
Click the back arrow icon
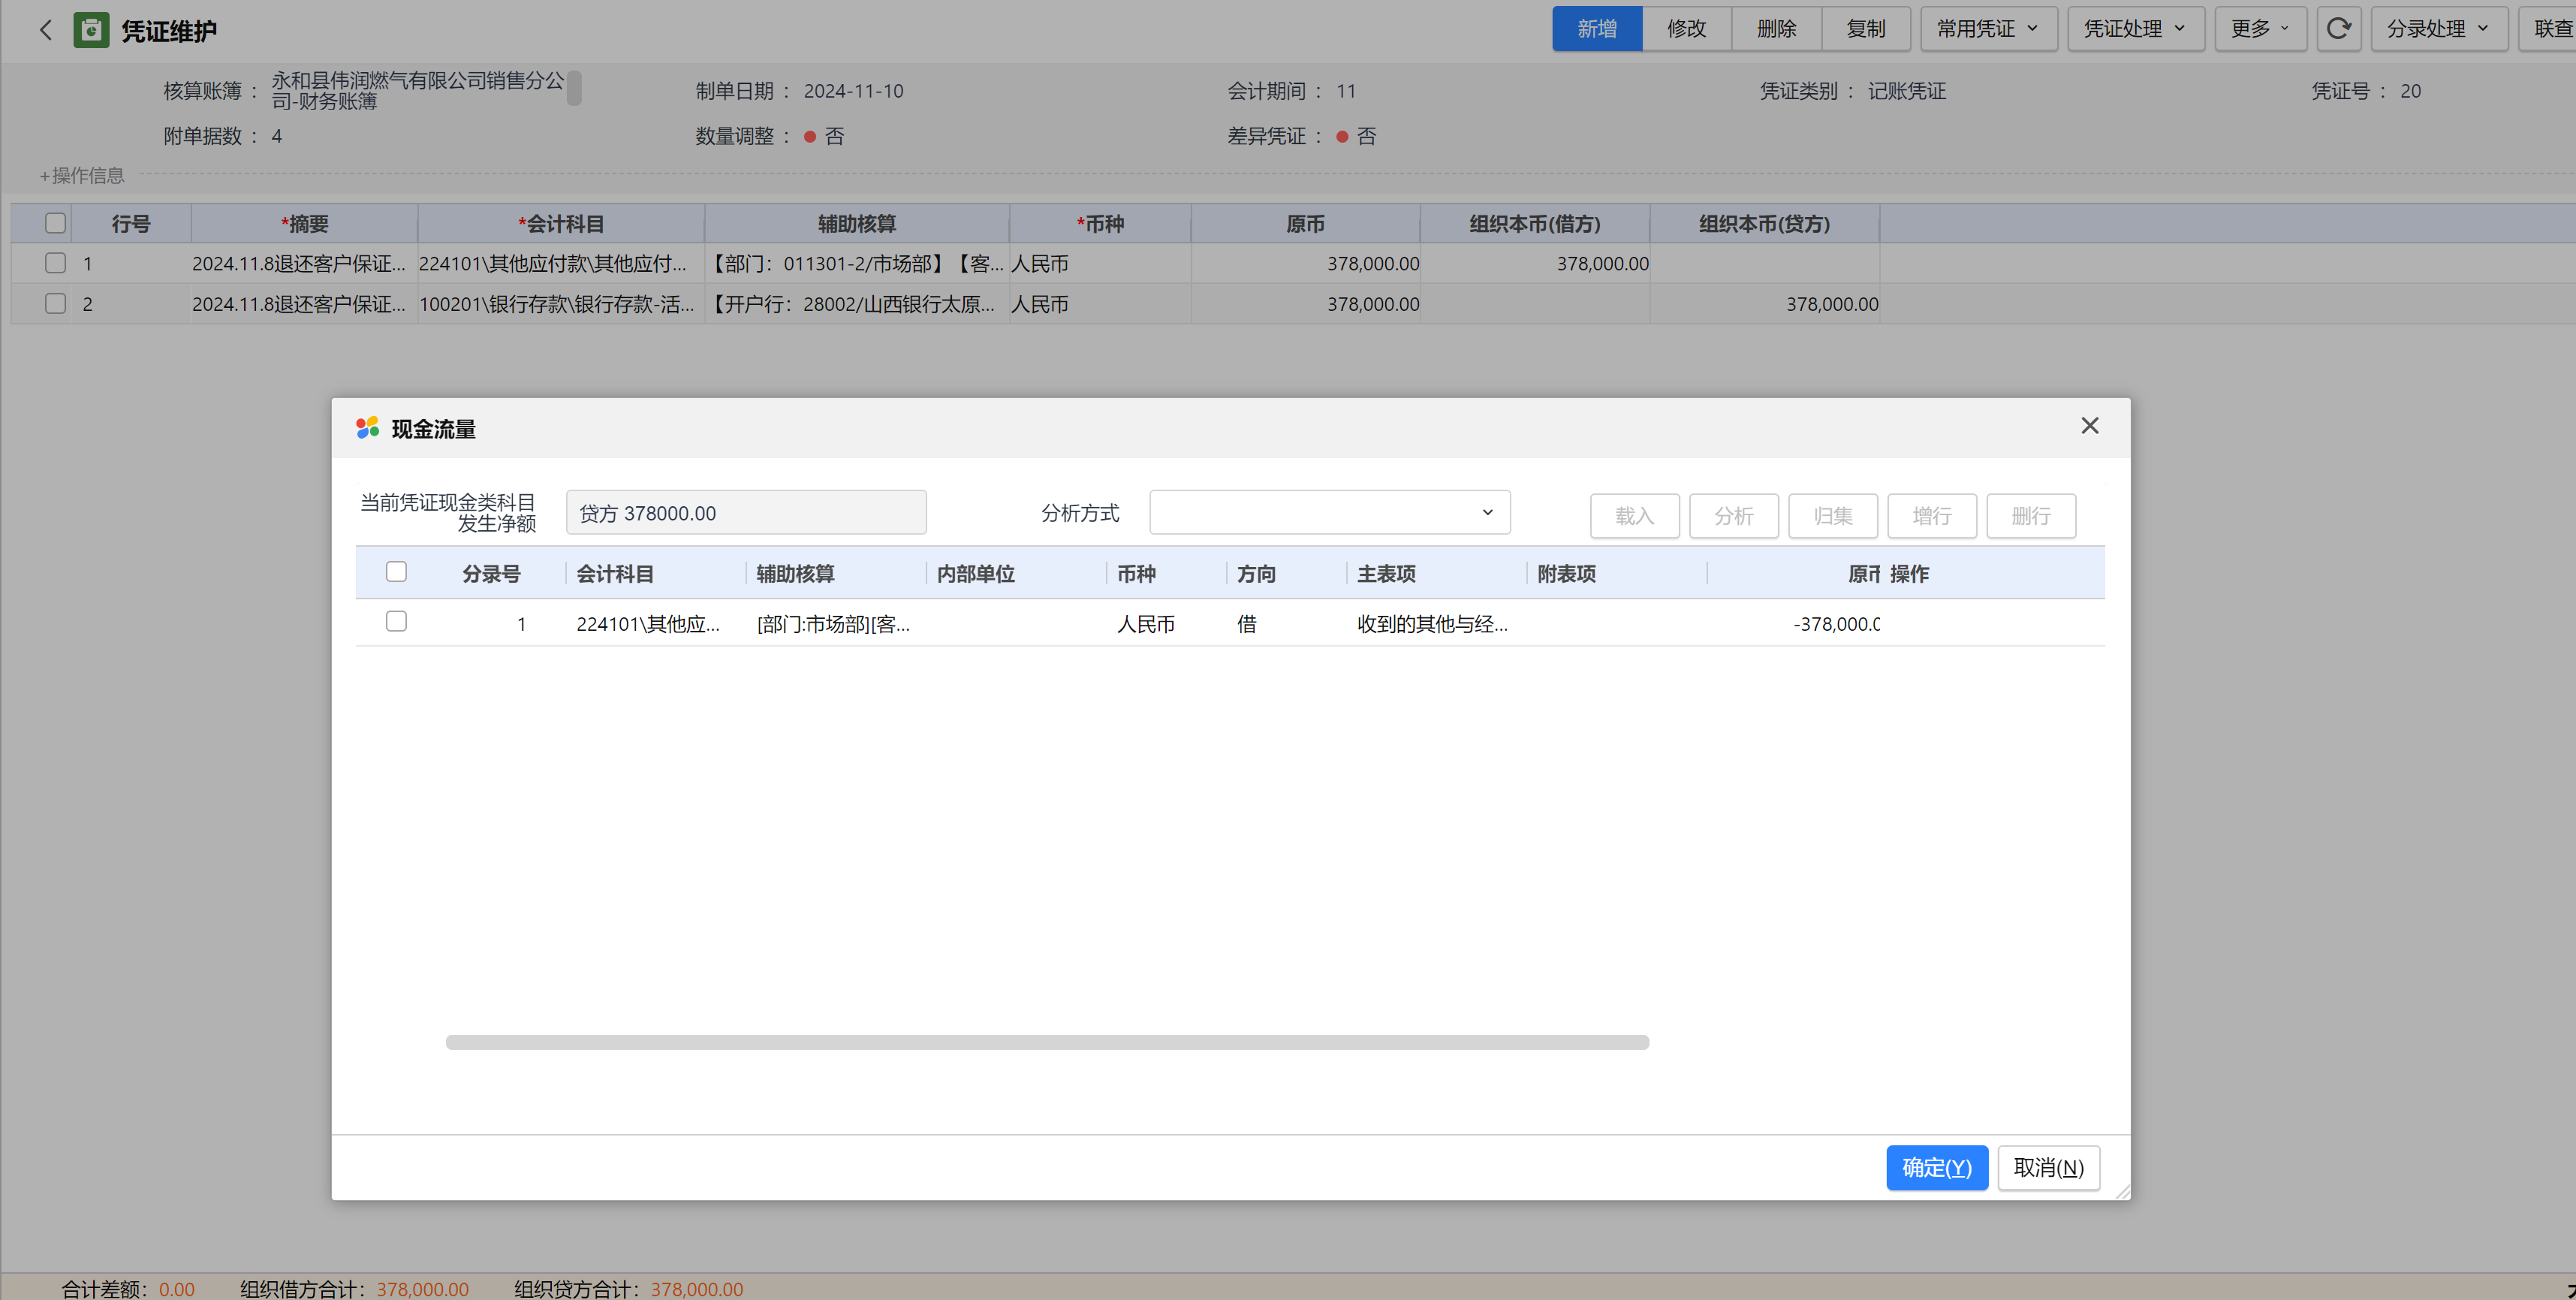(45, 30)
